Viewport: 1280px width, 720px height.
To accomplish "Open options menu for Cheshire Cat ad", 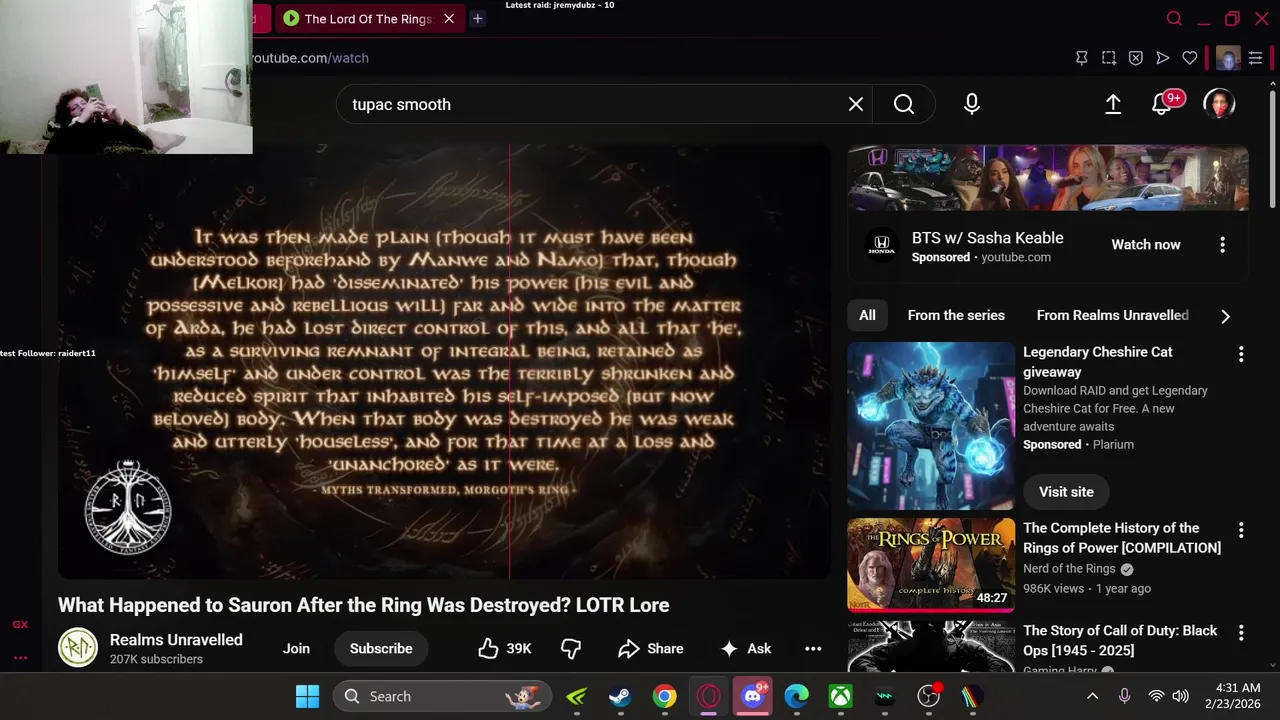I will [x=1241, y=354].
